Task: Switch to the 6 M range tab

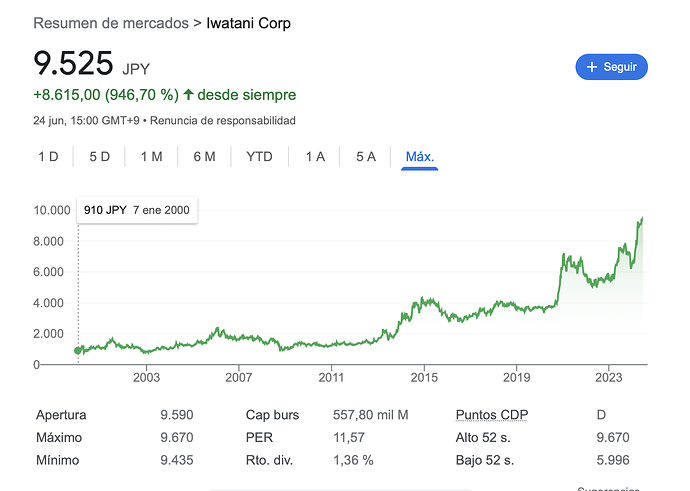Action: click(x=204, y=157)
